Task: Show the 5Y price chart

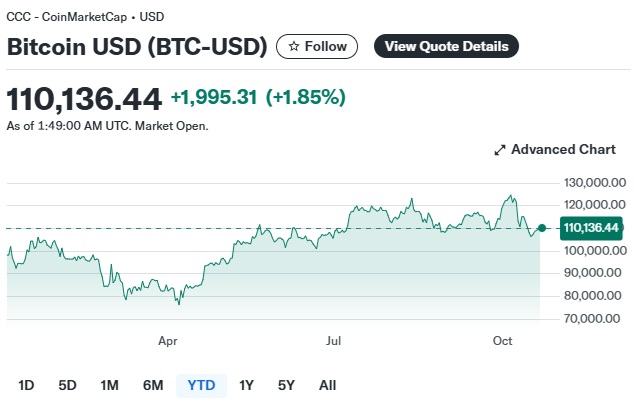Action: pos(286,385)
